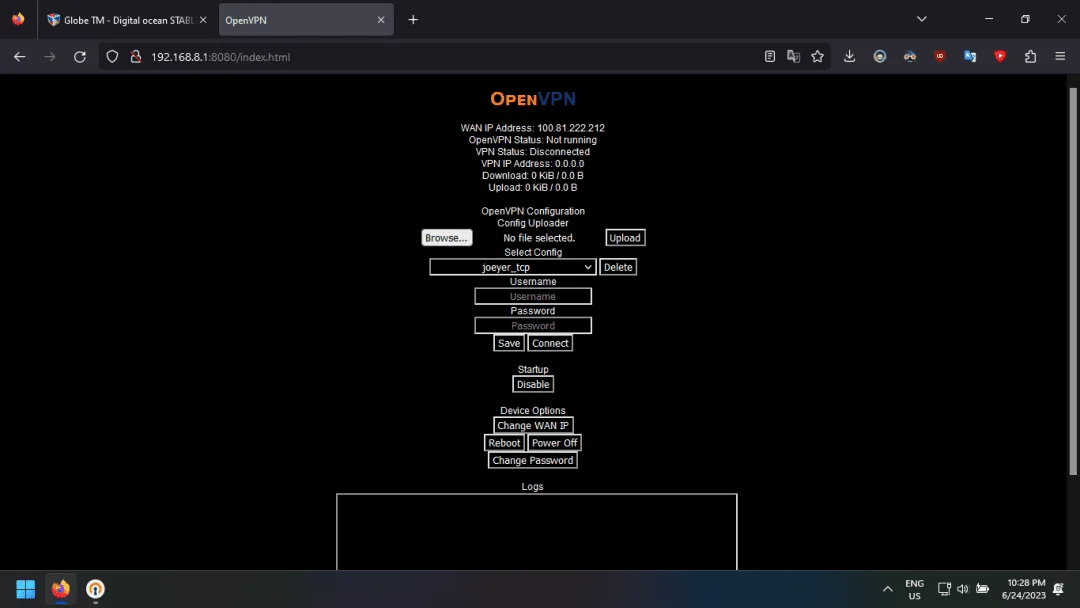Delete the selected config
The width and height of the screenshot is (1080, 608).
pos(618,267)
